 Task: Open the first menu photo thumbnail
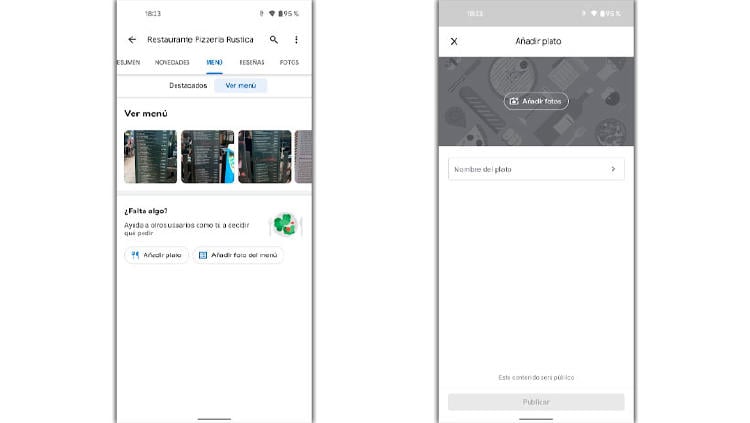[x=150, y=157]
